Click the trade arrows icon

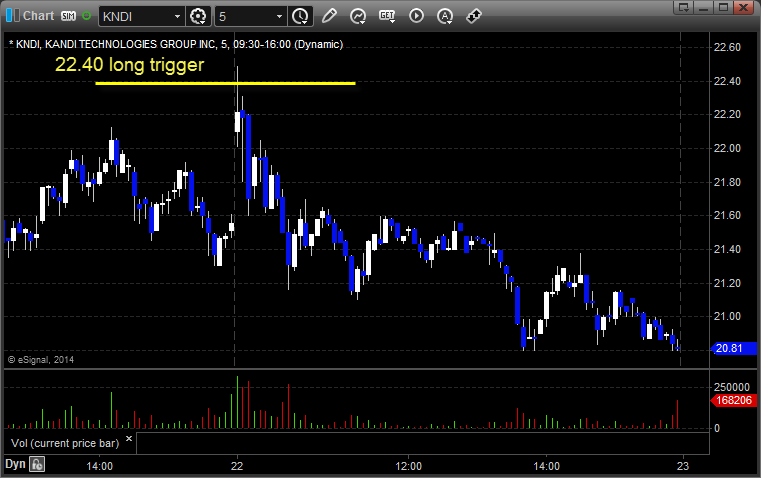point(474,16)
